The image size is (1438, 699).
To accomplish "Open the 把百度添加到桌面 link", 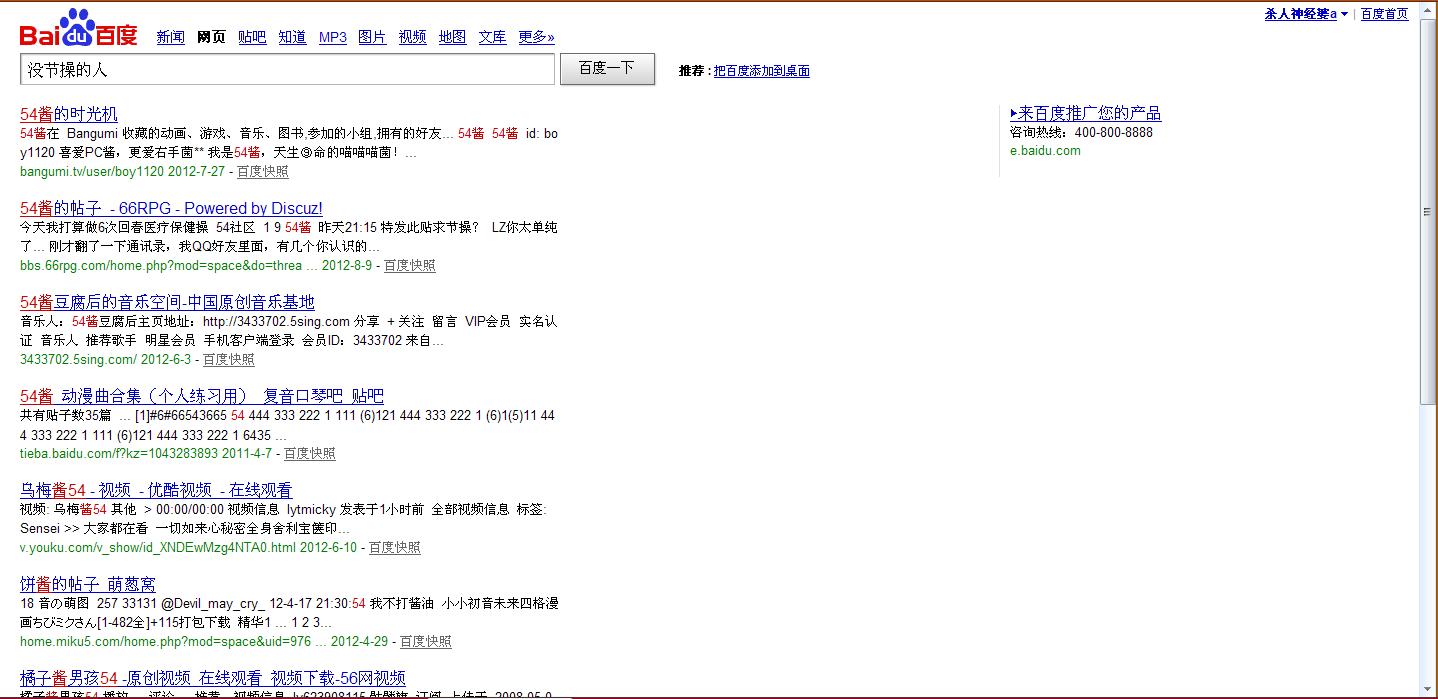I will point(762,71).
